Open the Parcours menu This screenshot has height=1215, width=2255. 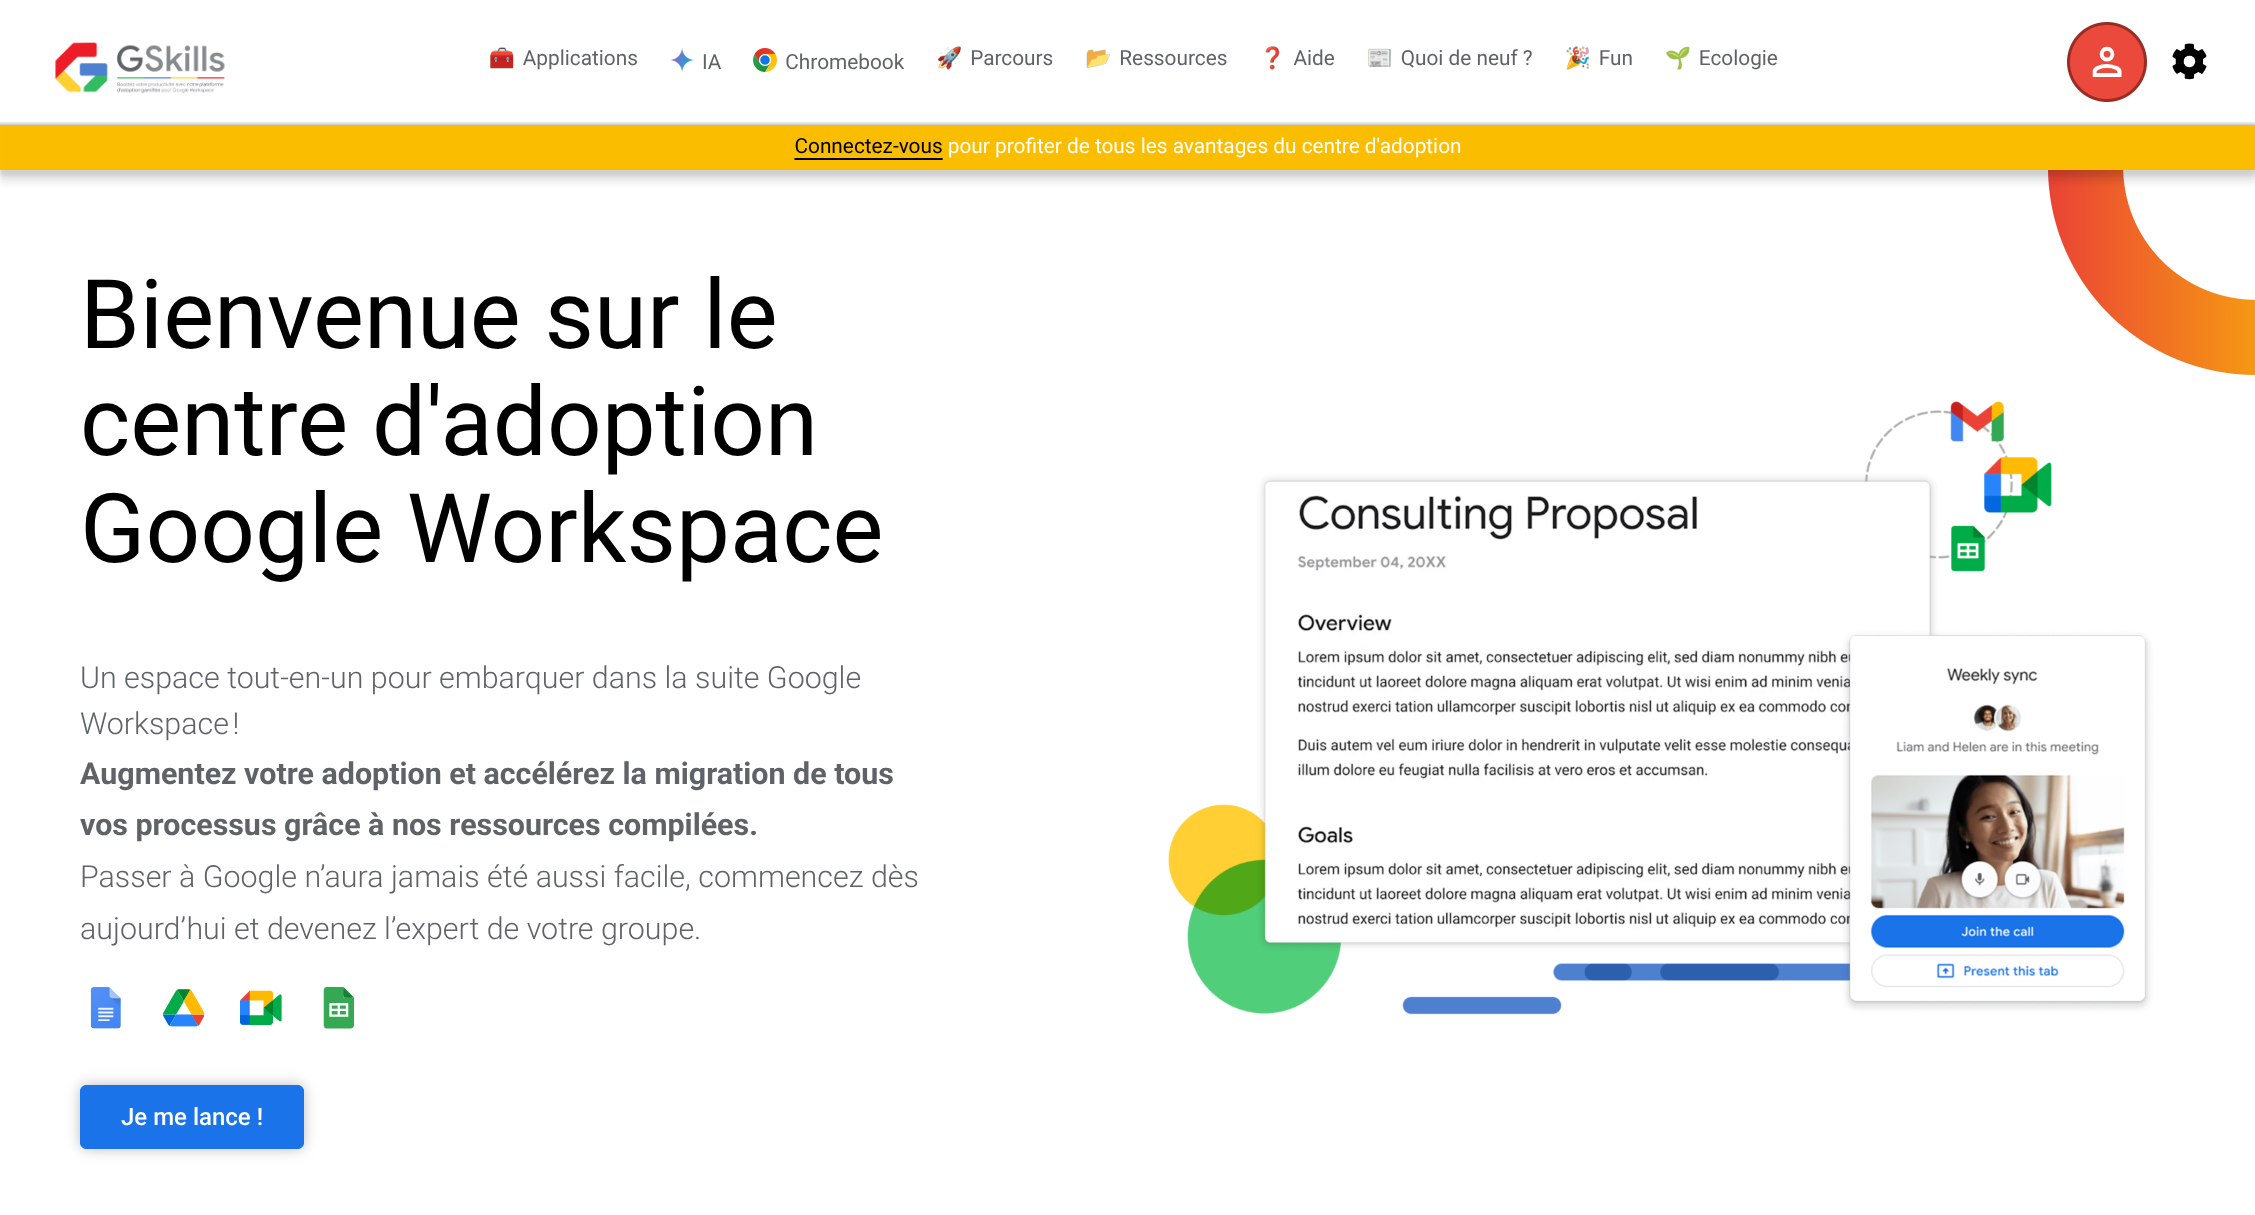click(995, 58)
